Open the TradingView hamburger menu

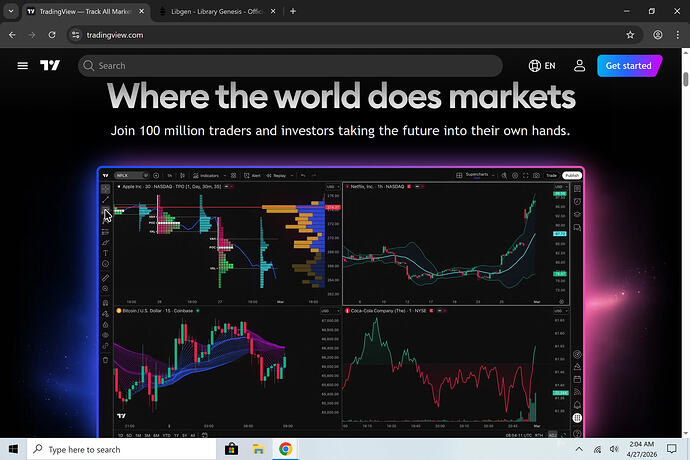(x=22, y=66)
